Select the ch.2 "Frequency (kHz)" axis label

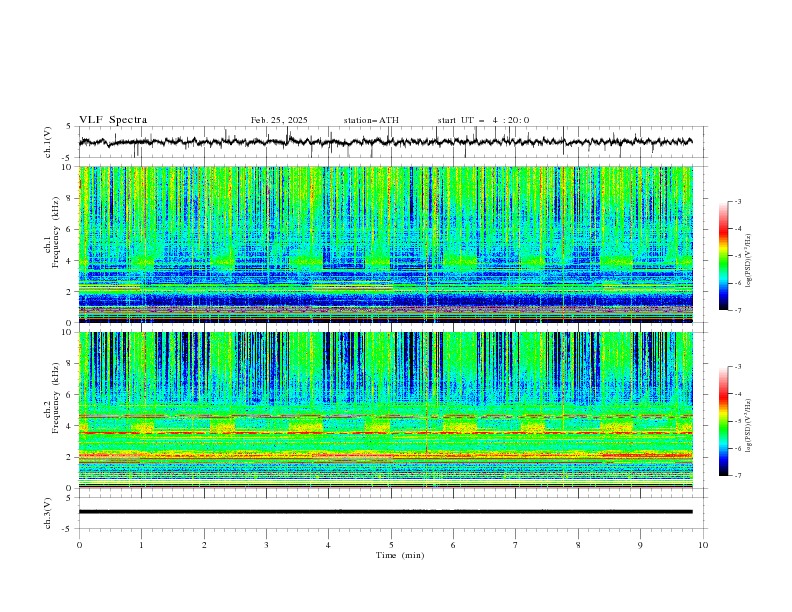click(x=56, y=398)
